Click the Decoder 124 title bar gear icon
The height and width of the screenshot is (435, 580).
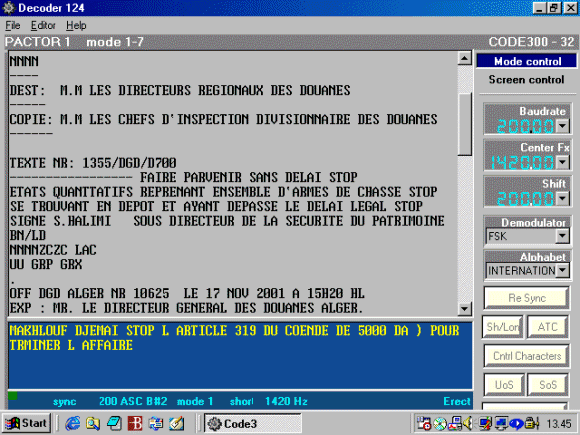pos(8,7)
